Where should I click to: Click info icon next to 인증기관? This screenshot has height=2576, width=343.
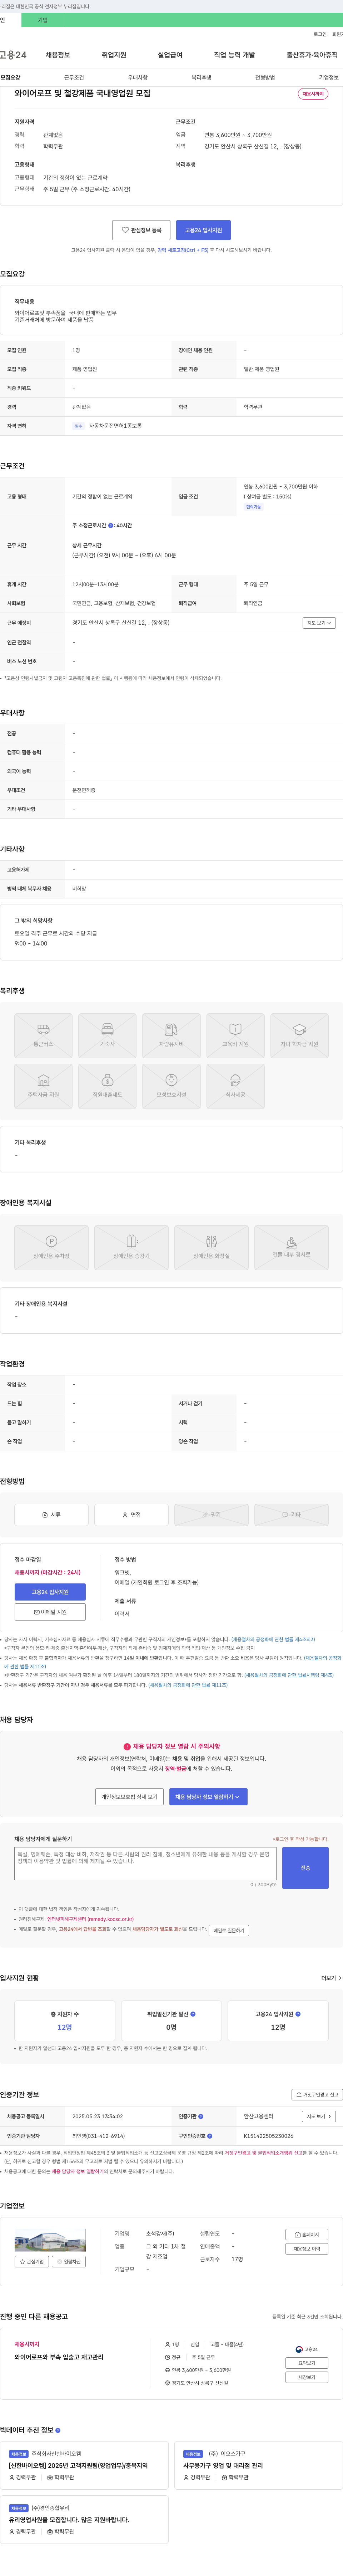pos(201,2116)
